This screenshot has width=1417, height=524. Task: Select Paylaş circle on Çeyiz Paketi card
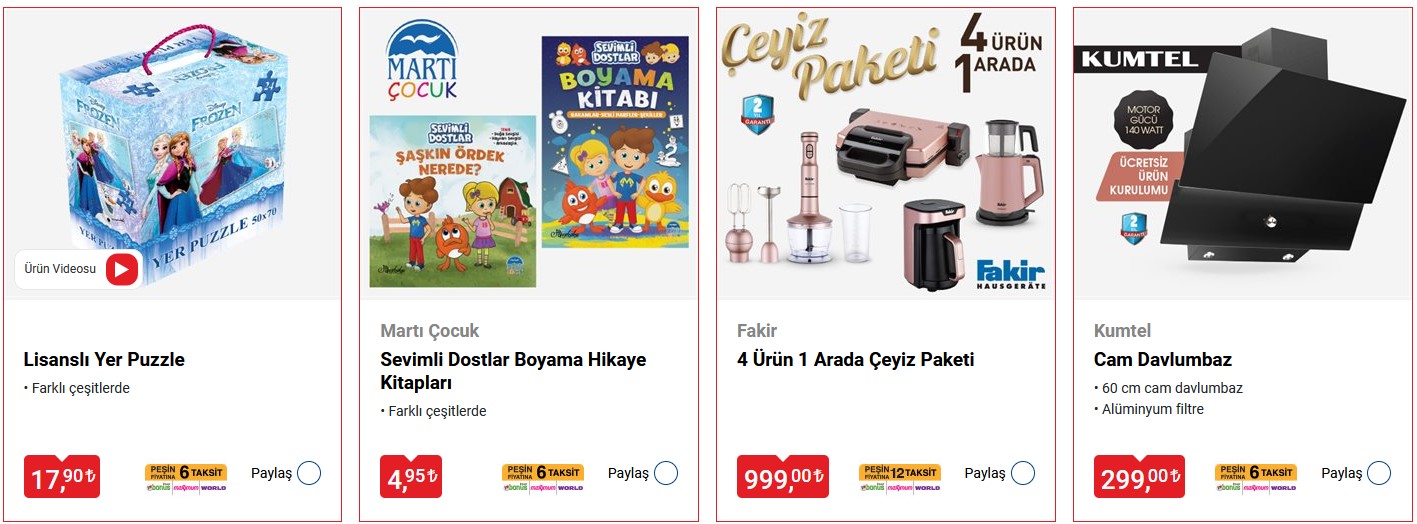pos(1022,473)
